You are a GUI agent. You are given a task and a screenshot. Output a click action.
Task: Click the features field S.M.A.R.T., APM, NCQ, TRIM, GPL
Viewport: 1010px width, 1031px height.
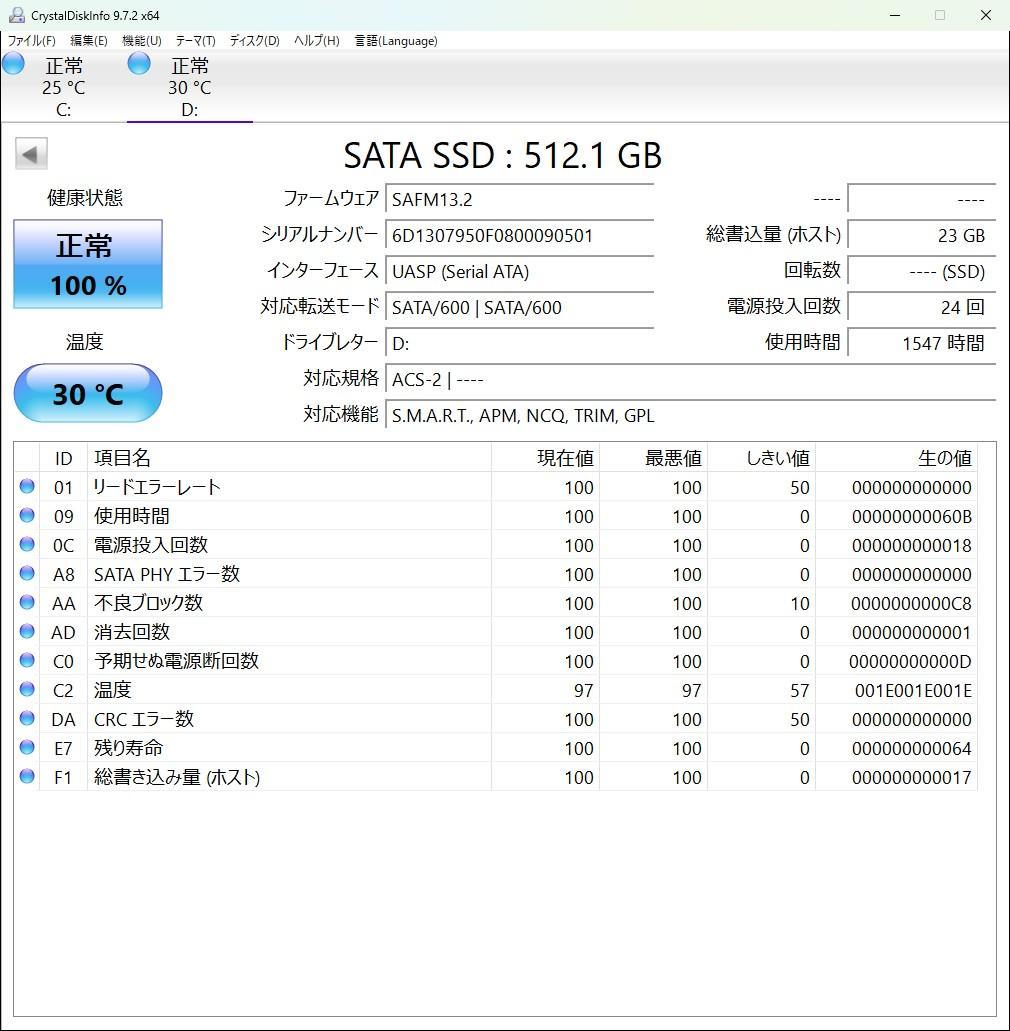tap(690, 416)
